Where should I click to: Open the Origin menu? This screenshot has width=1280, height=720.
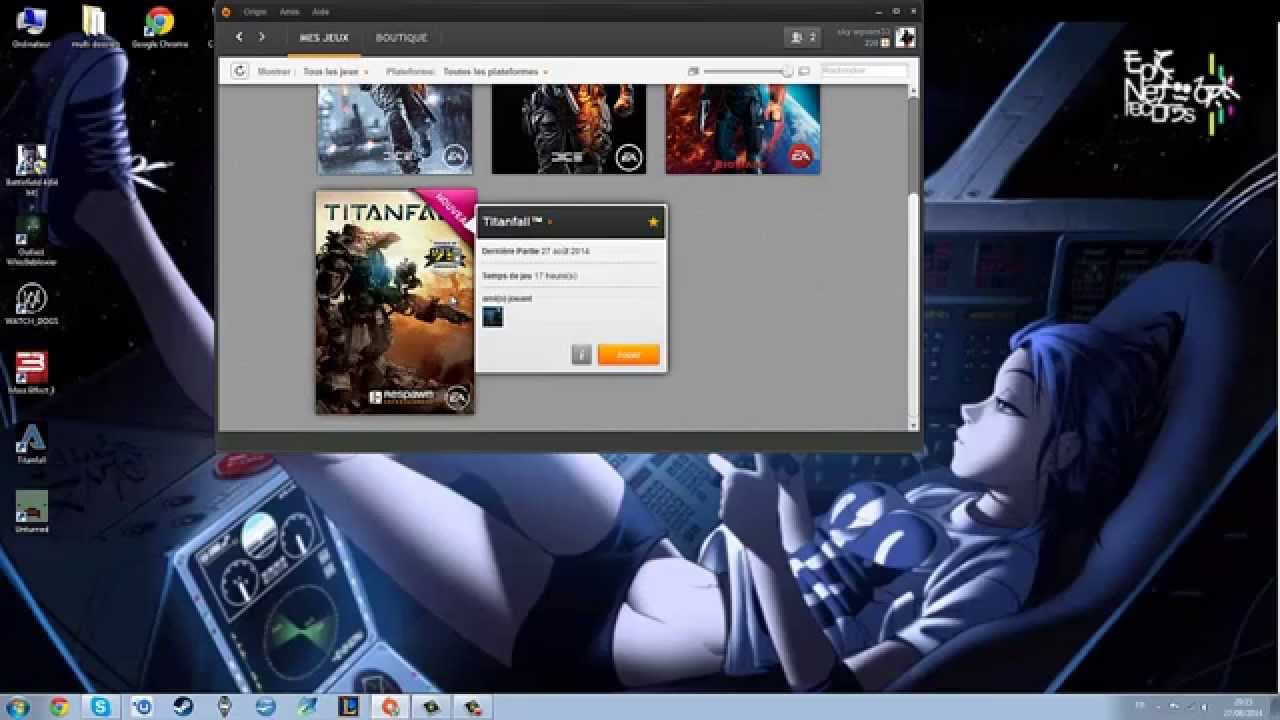click(255, 12)
